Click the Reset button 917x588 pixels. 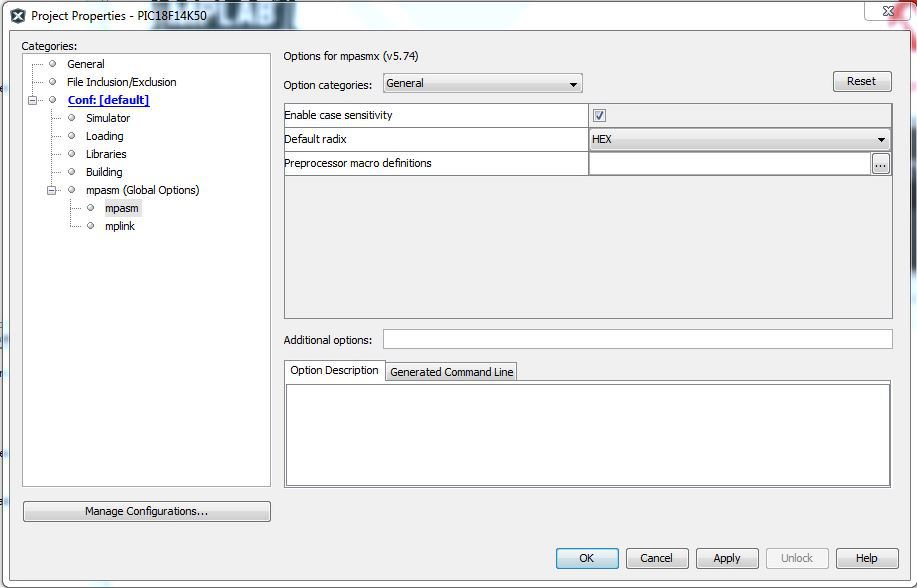(x=861, y=81)
